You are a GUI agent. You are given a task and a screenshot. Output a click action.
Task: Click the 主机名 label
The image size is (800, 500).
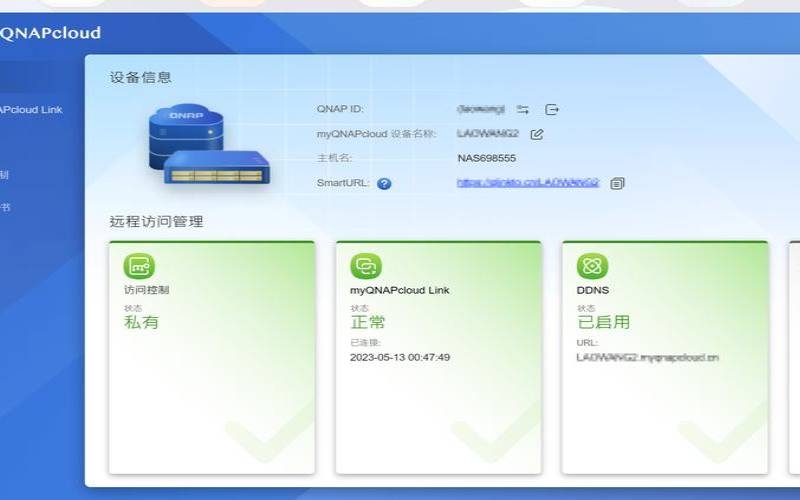point(335,158)
